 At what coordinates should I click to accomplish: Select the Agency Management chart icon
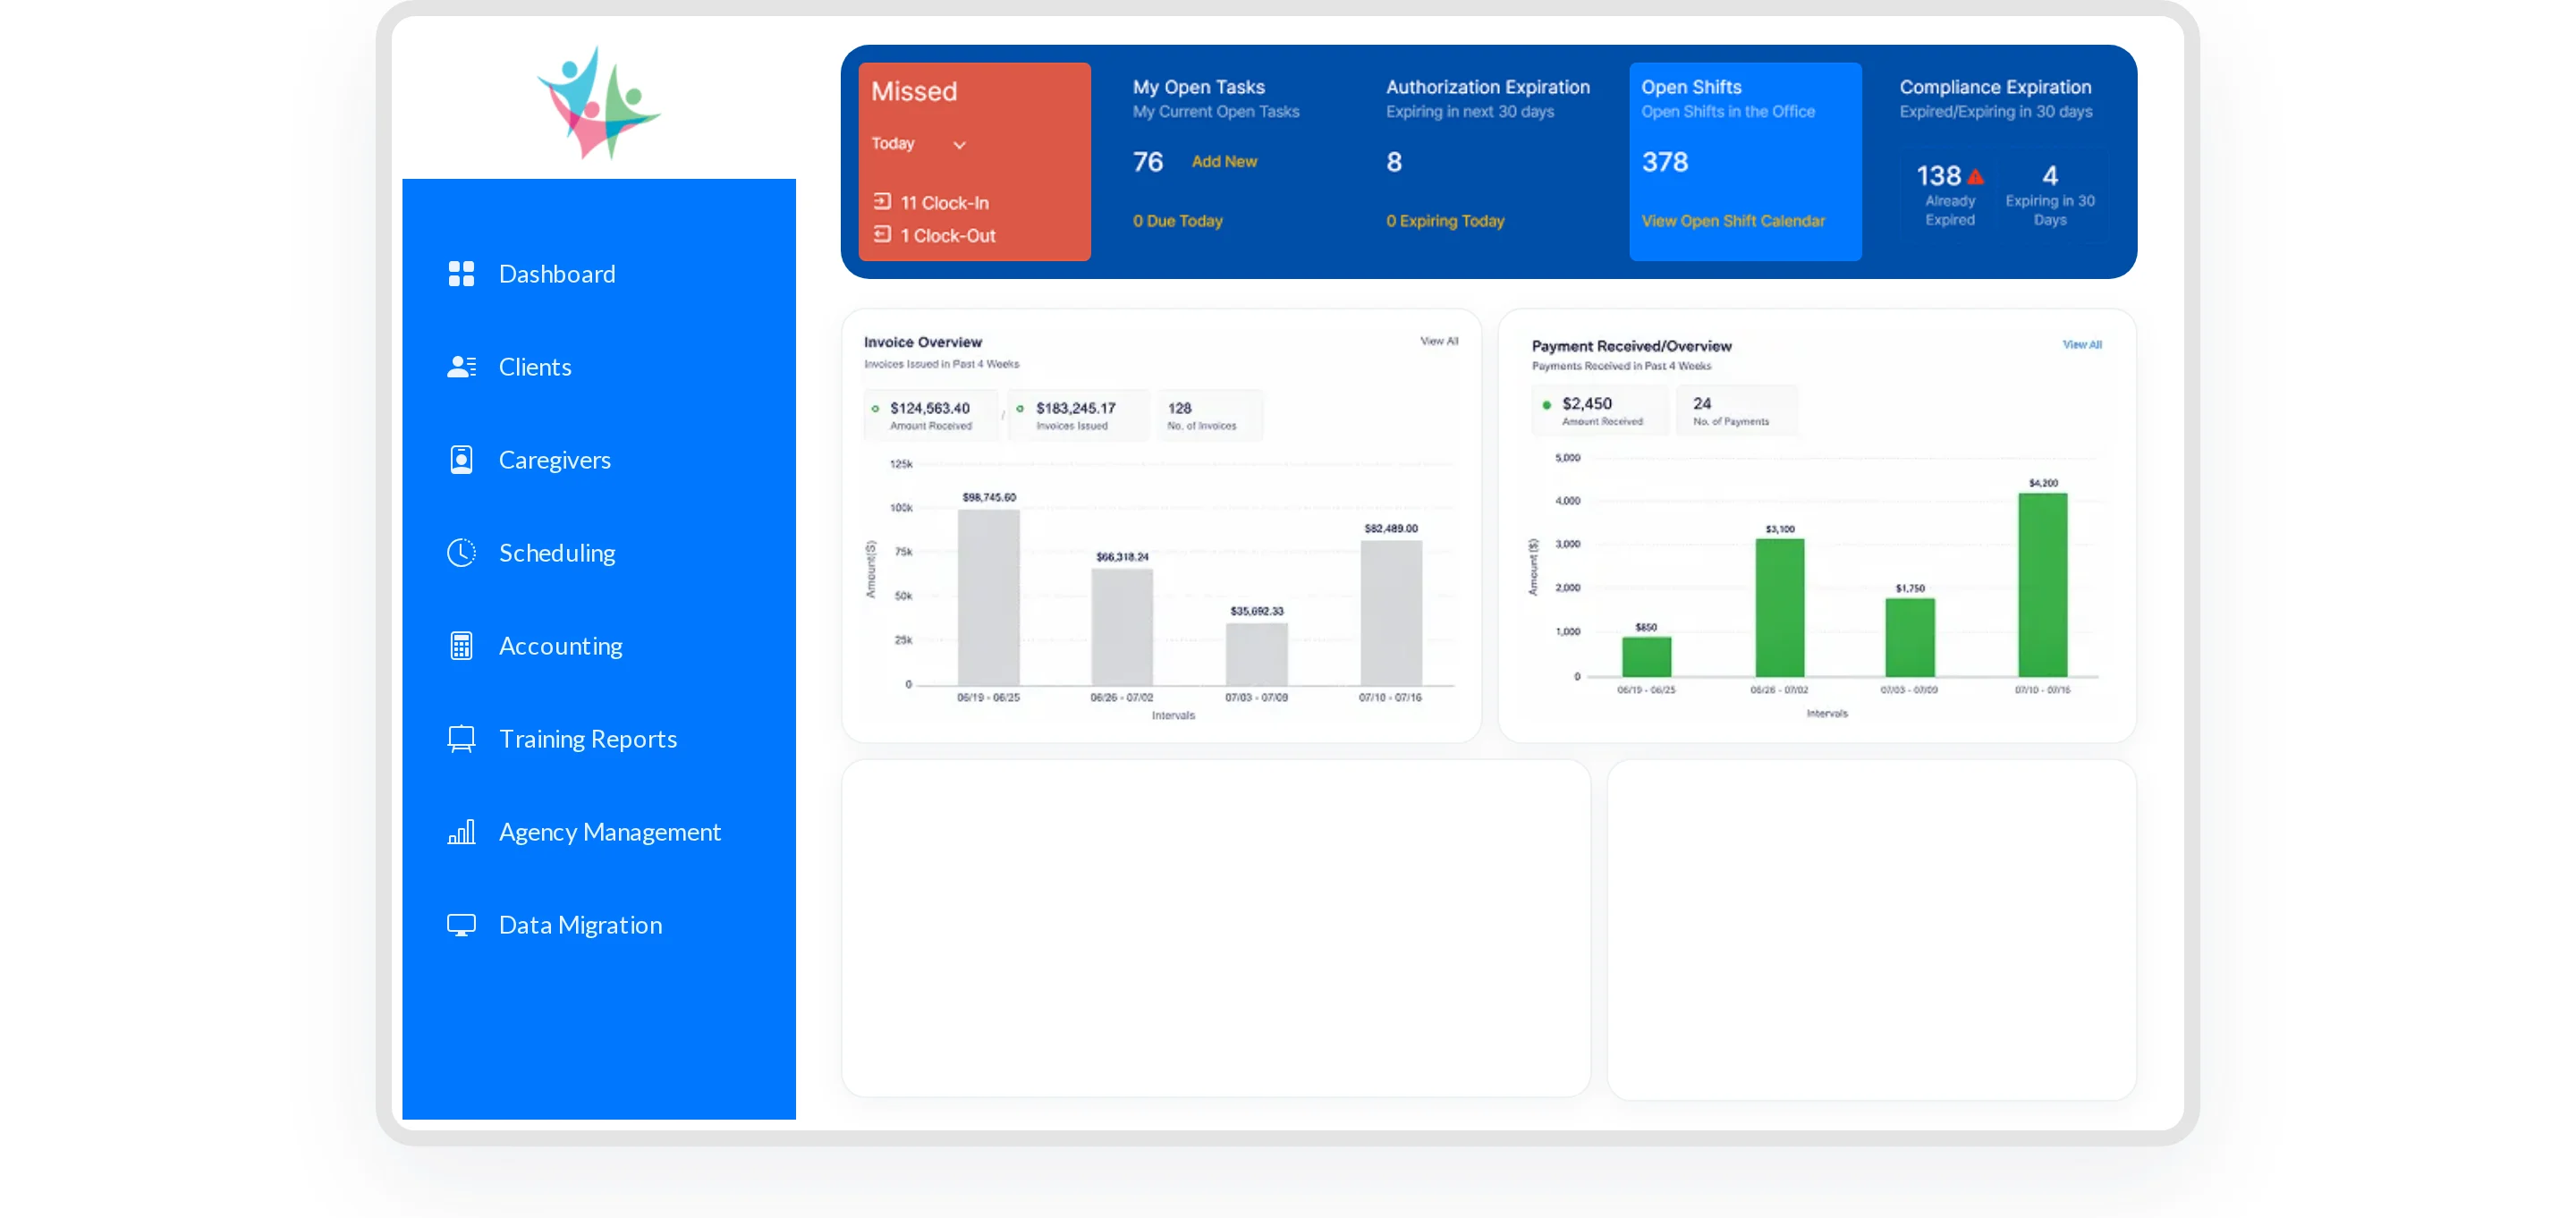[461, 832]
